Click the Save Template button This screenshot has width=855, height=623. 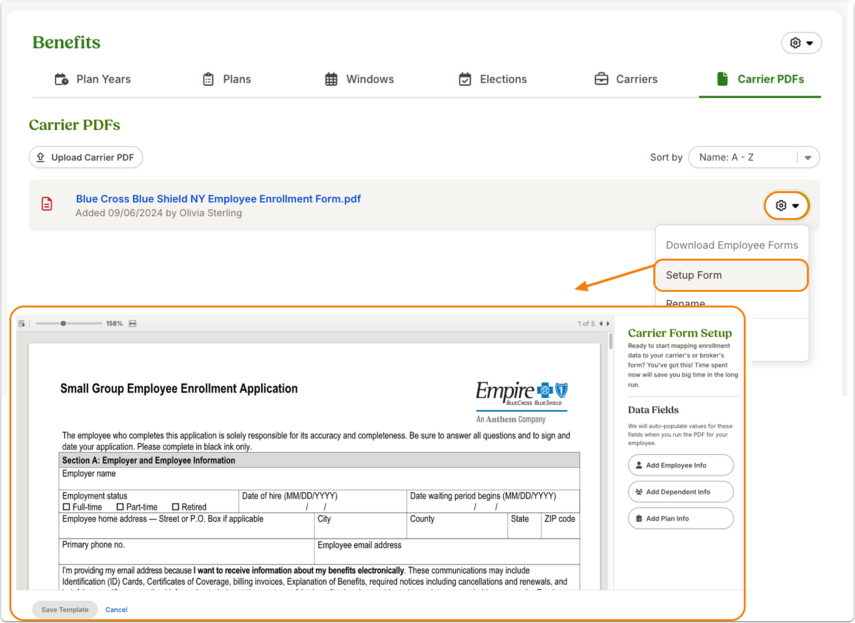click(x=65, y=609)
